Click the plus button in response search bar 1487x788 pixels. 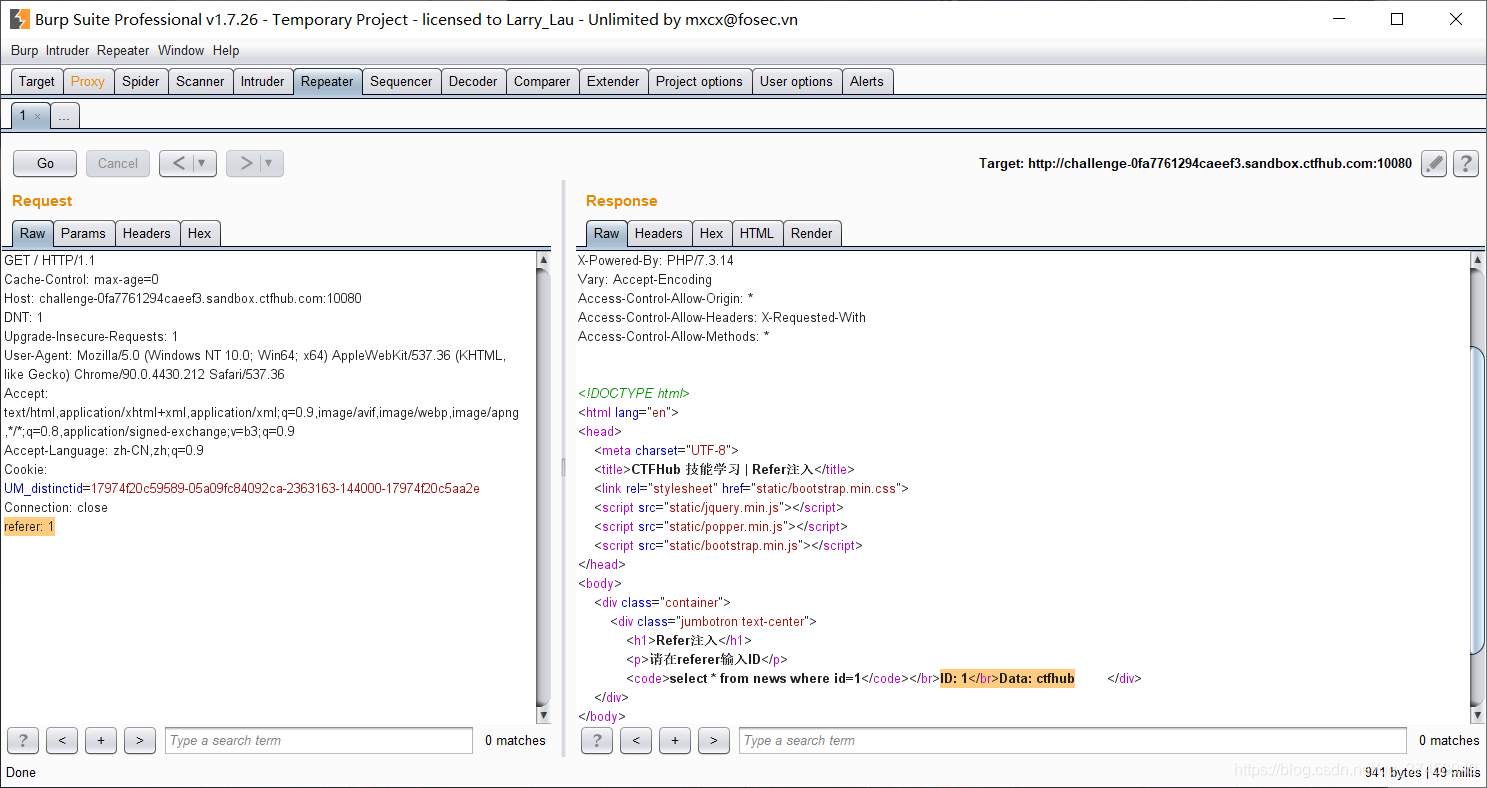click(x=675, y=740)
